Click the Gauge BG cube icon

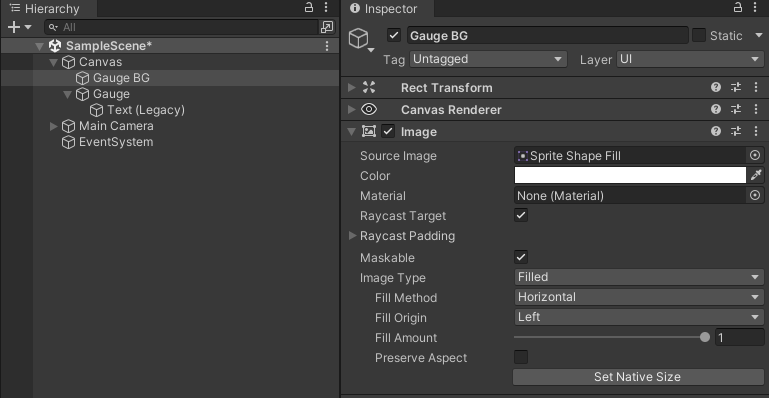pos(82,78)
